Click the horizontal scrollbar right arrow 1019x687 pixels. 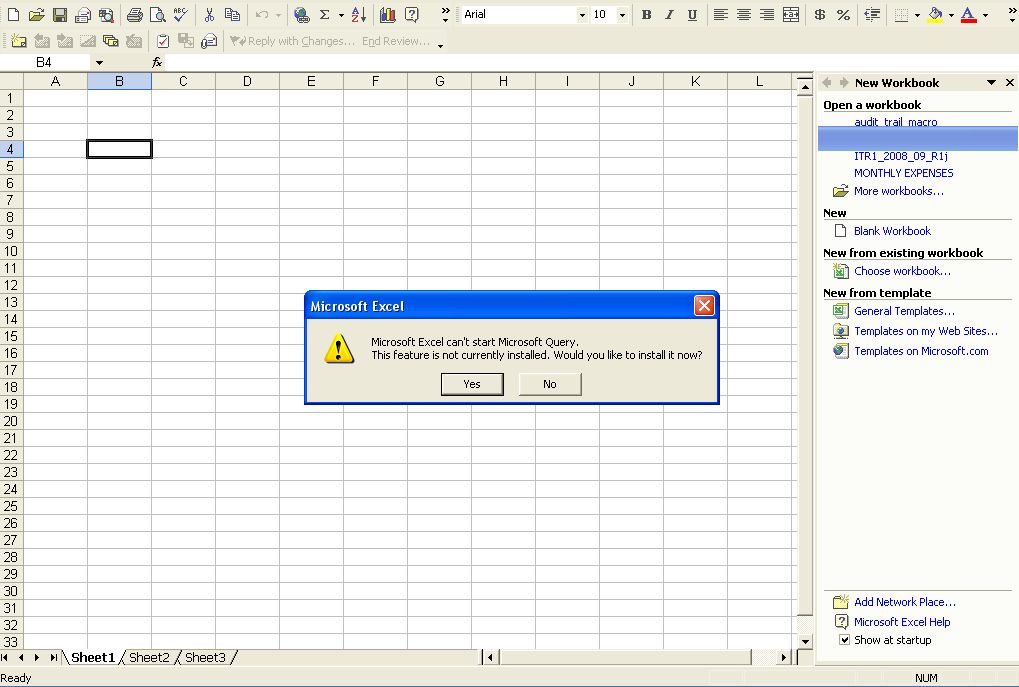pos(784,657)
